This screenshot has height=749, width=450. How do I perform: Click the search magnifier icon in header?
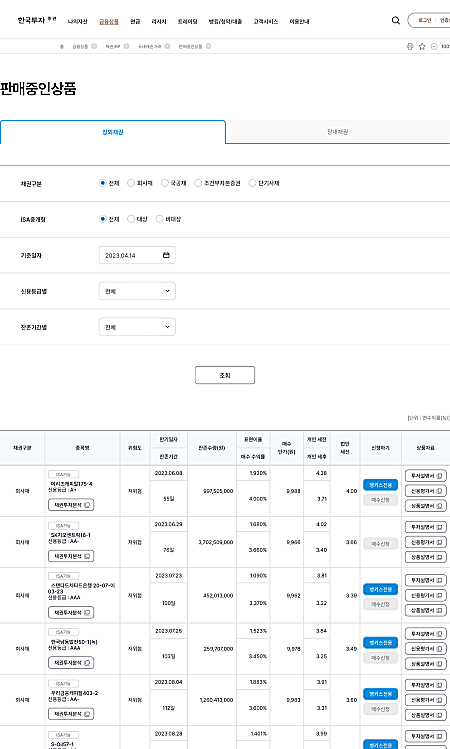click(x=396, y=21)
